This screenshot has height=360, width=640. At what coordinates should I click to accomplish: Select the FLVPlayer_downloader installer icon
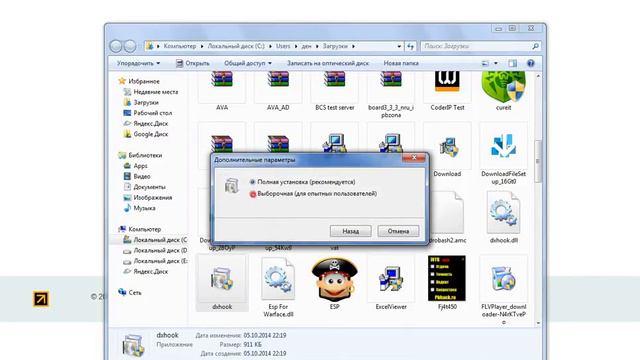click(503, 279)
